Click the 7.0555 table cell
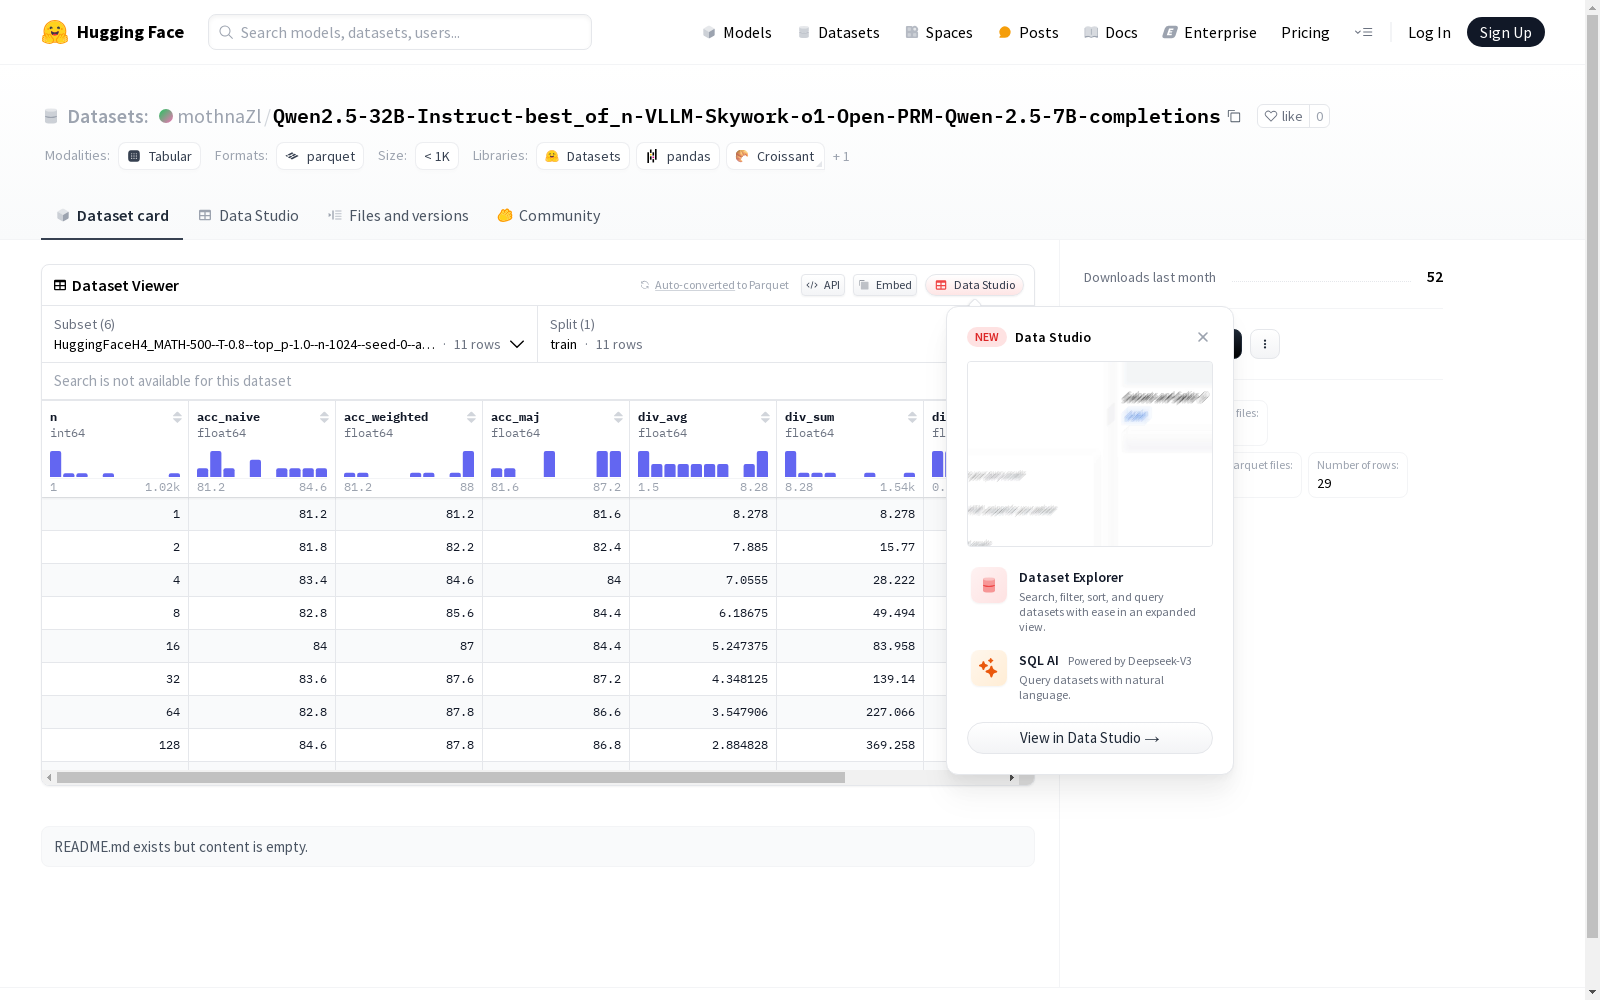This screenshot has height=1000, width=1600. tap(703, 580)
